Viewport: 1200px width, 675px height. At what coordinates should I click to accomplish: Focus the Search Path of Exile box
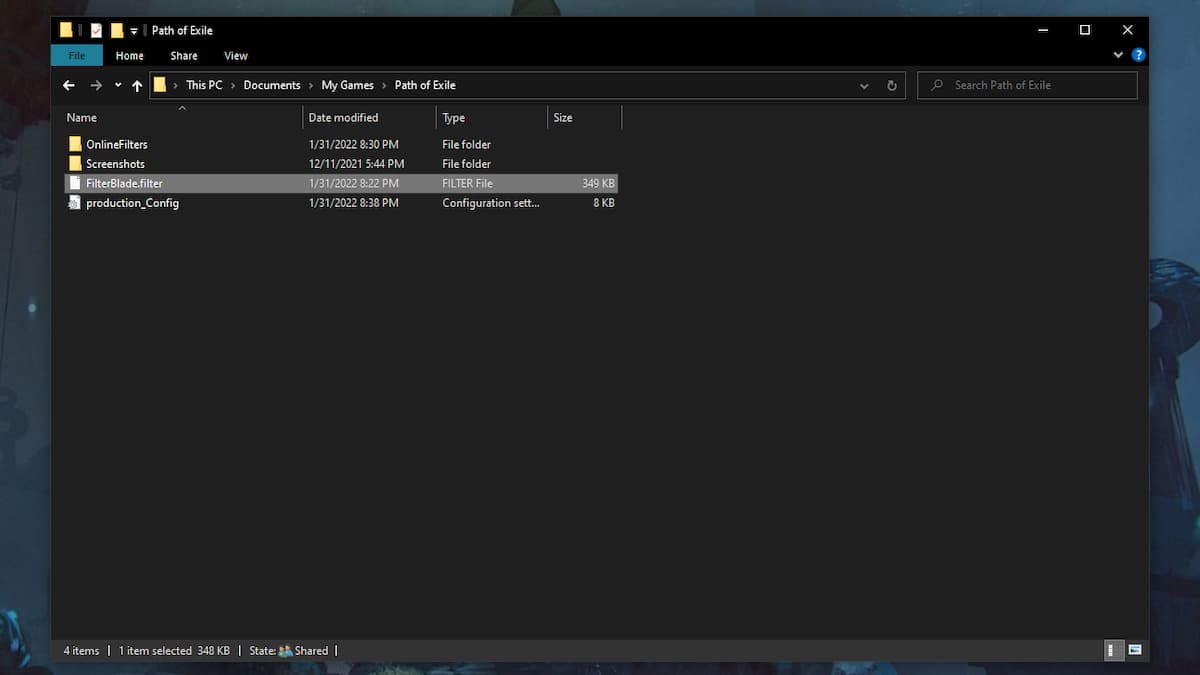click(1027, 86)
